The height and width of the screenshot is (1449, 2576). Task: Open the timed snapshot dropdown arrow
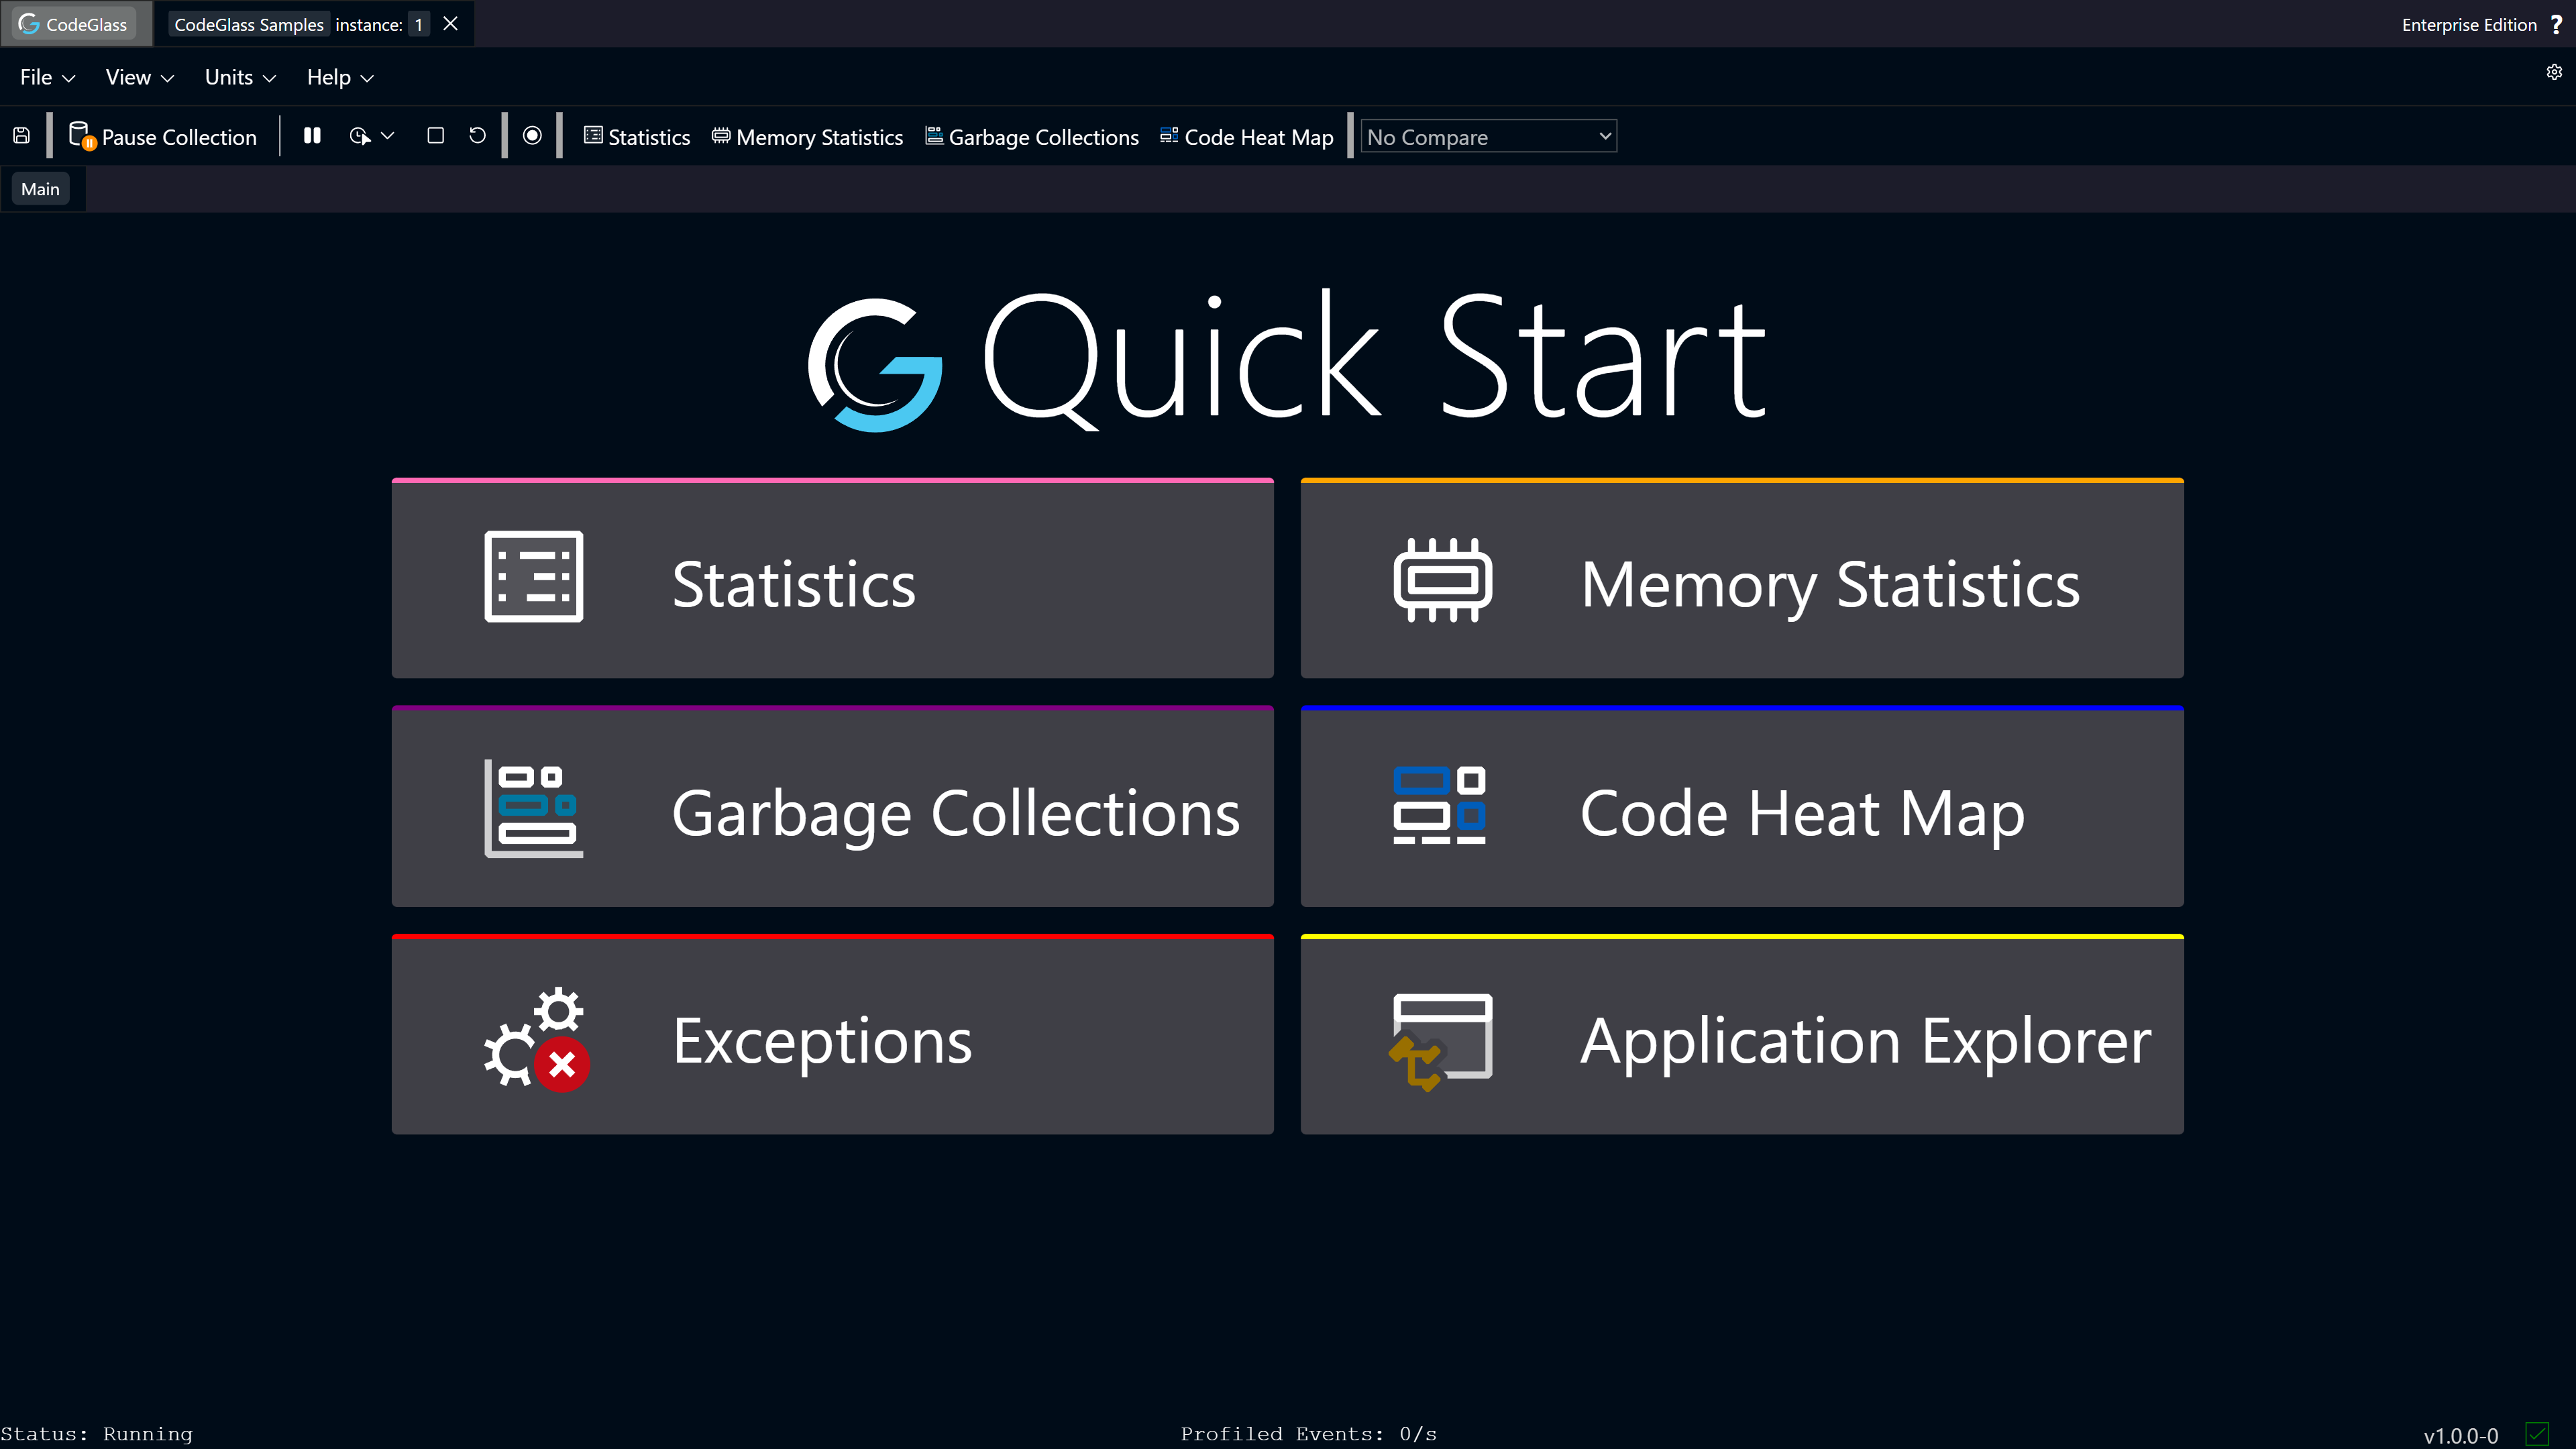[388, 135]
